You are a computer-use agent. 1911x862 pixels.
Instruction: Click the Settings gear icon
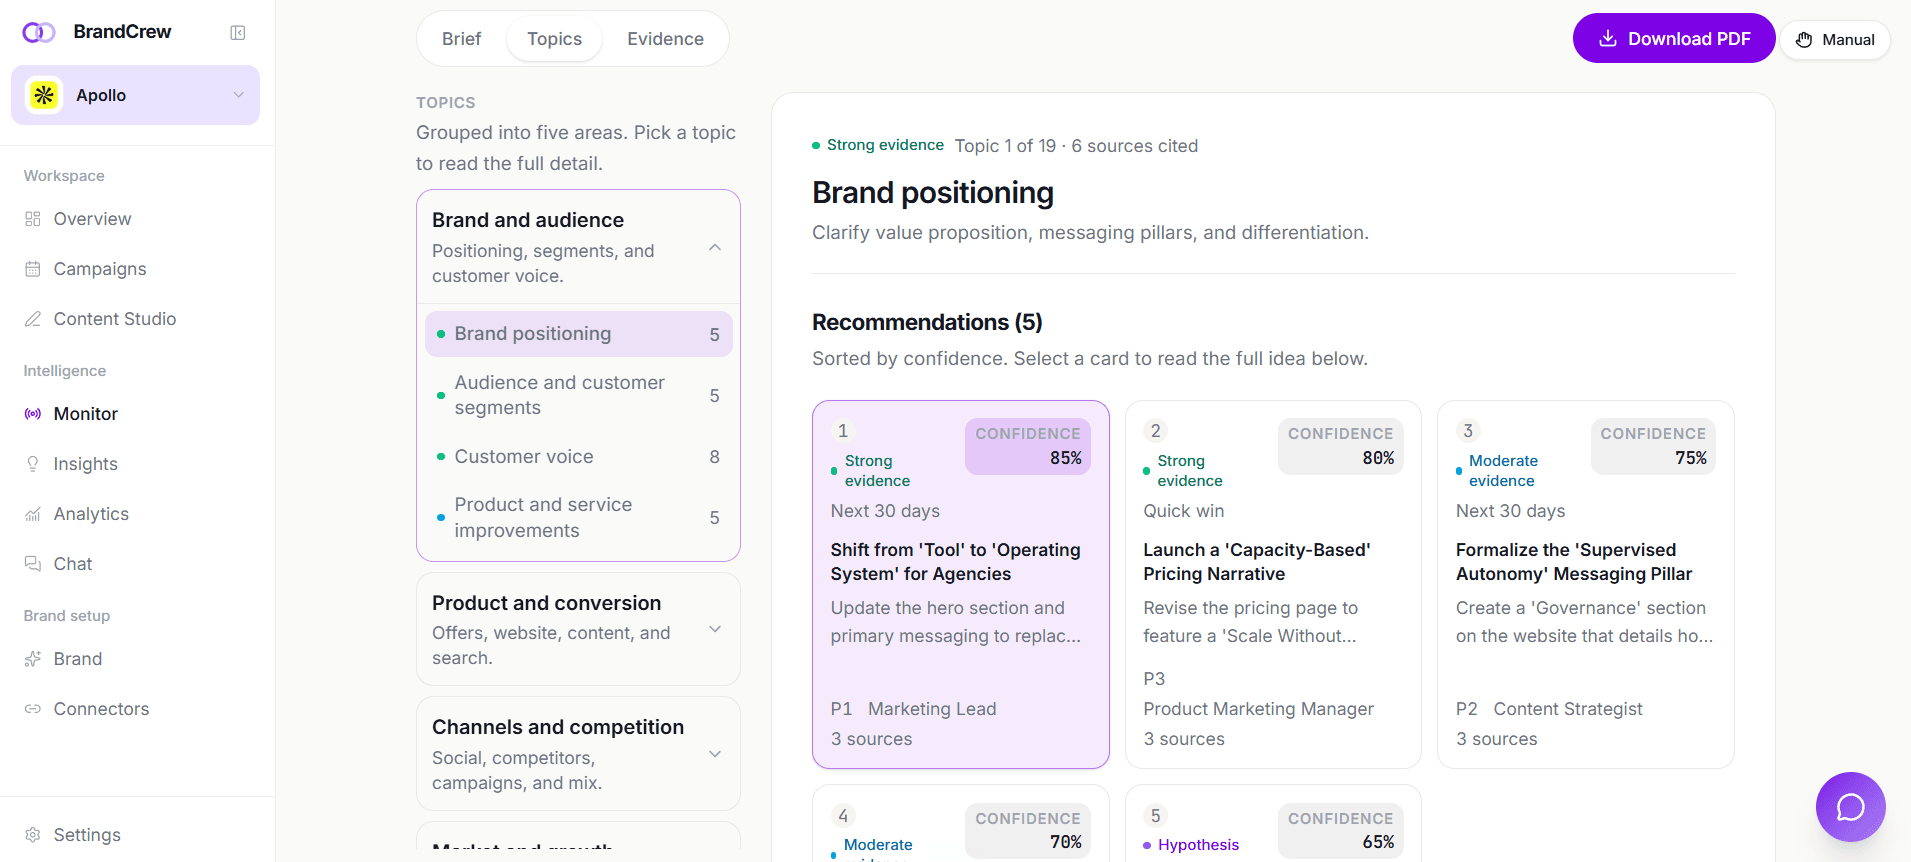[33, 835]
